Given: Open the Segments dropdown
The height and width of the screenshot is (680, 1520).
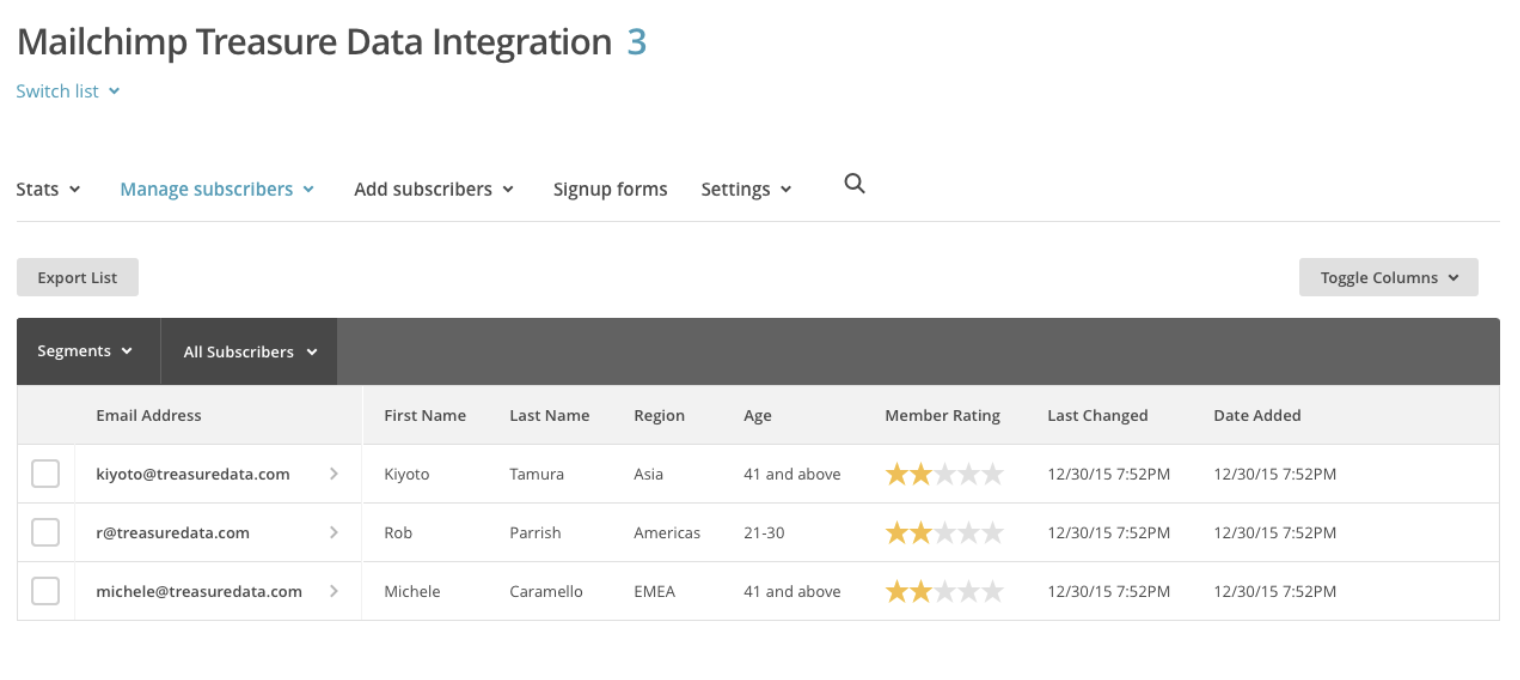Looking at the screenshot, I should click(85, 351).
